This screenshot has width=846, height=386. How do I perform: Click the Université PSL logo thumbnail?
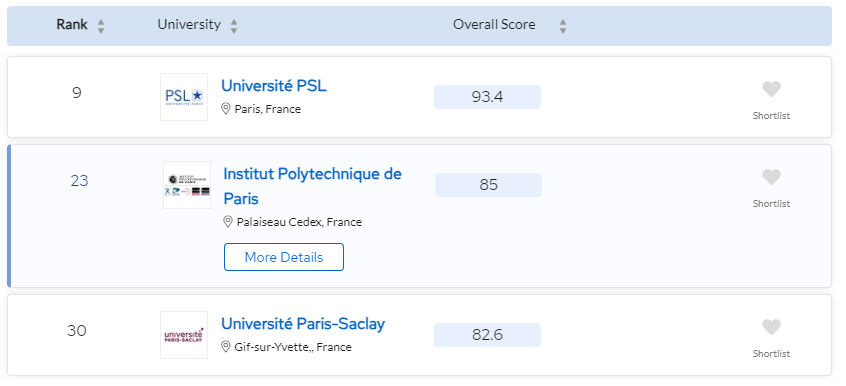pos(184,97)
